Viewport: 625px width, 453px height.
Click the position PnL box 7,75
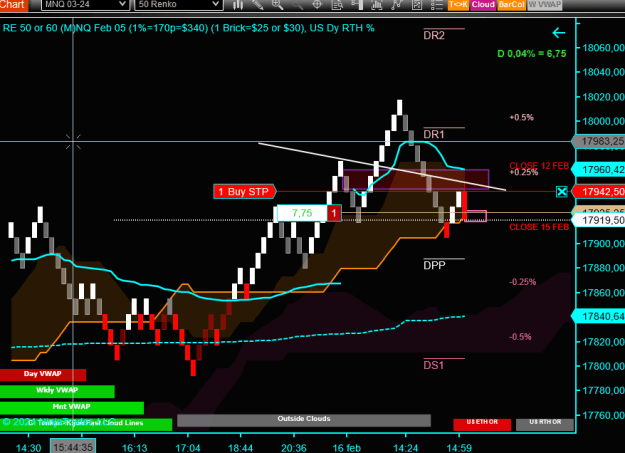(302, 213)
